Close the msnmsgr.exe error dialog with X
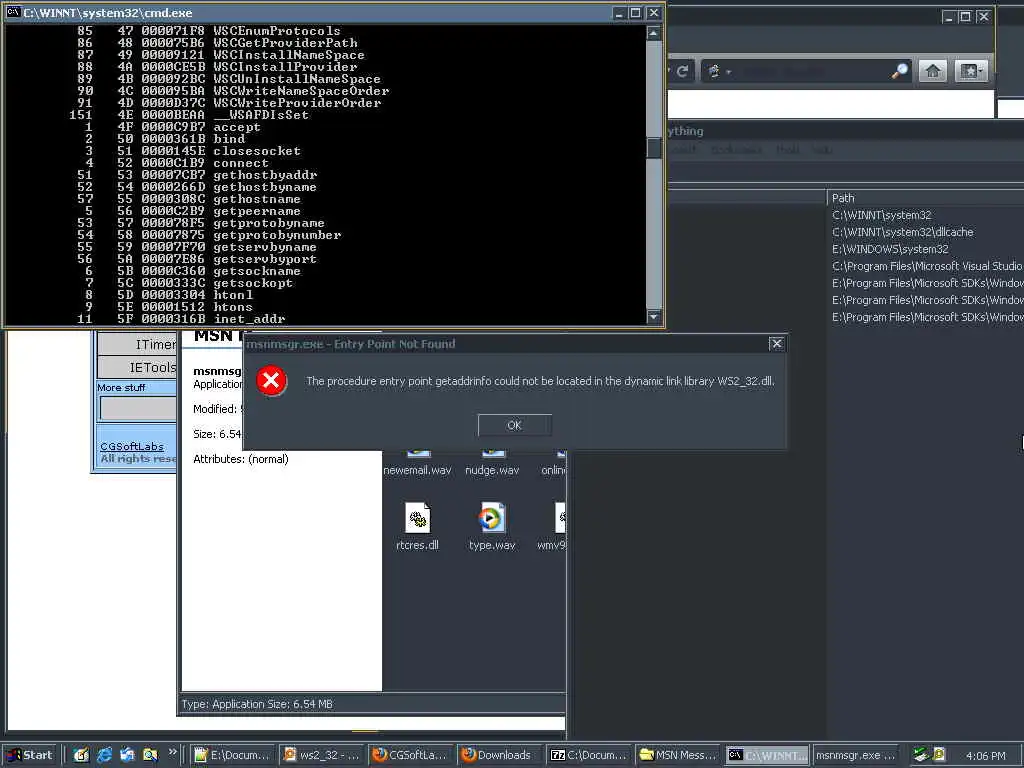1024x768 pixels. tap(776, 344)
